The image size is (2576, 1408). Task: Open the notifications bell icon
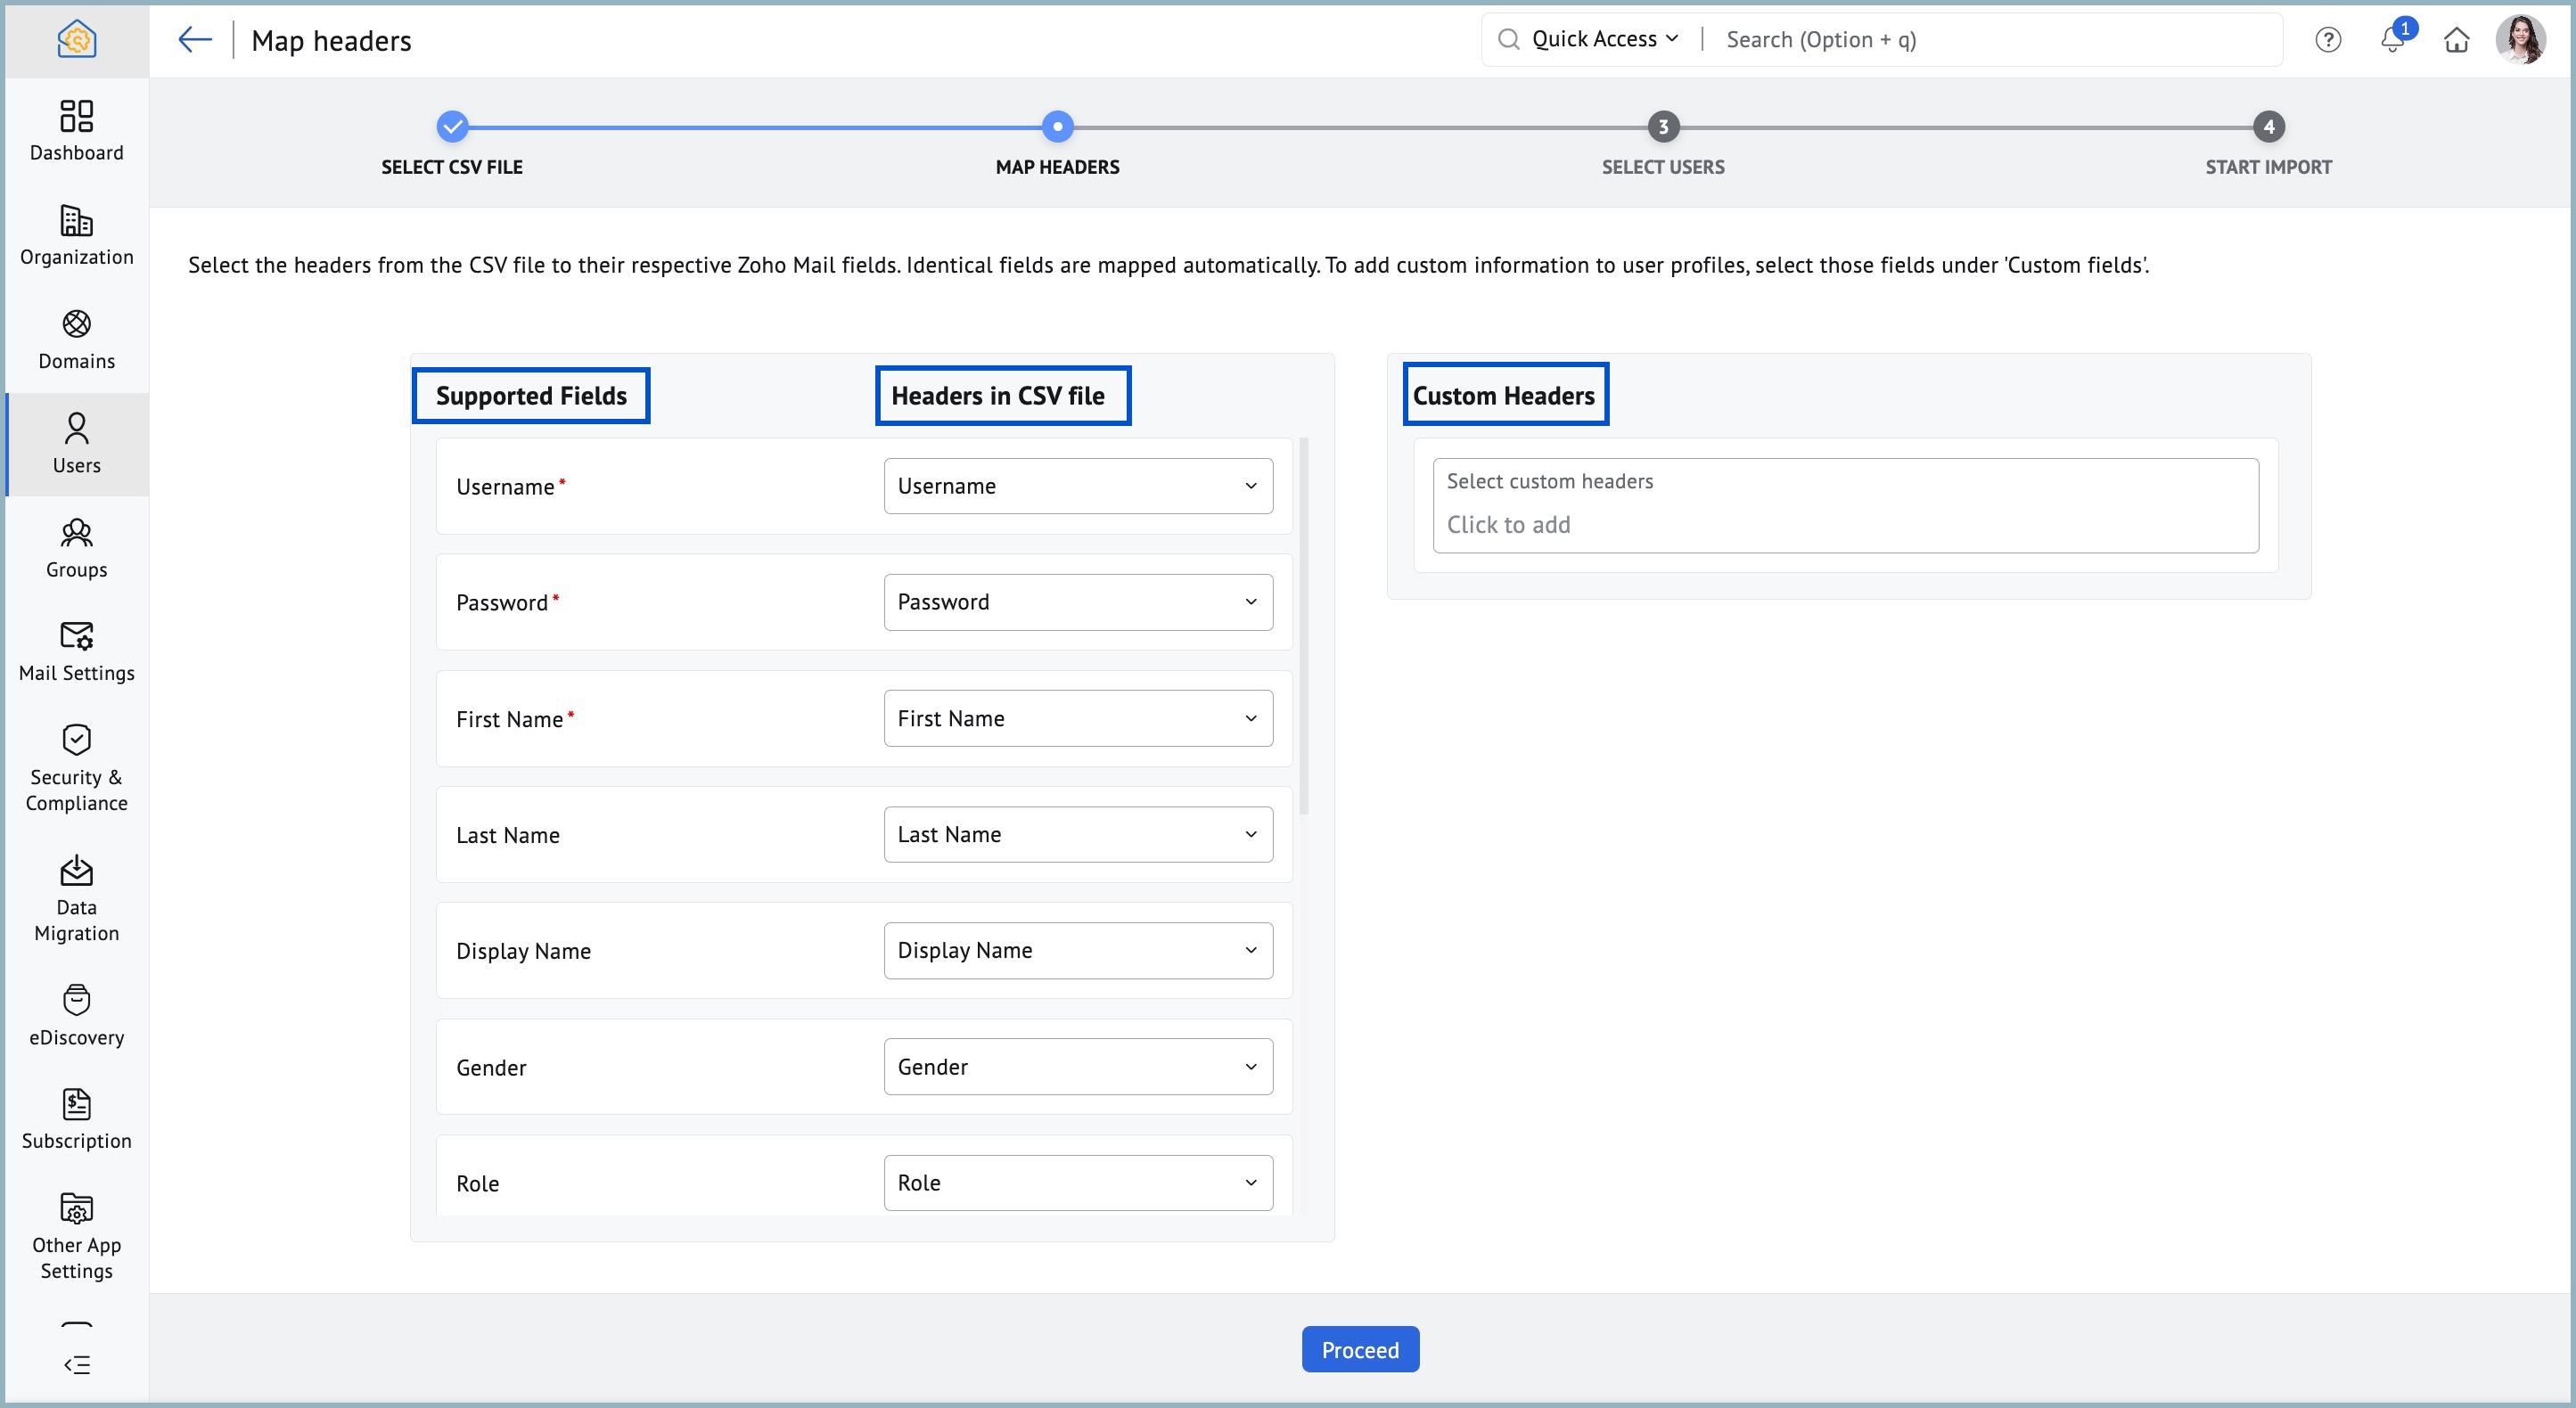pyautogui.click(x=2392, y=40)
